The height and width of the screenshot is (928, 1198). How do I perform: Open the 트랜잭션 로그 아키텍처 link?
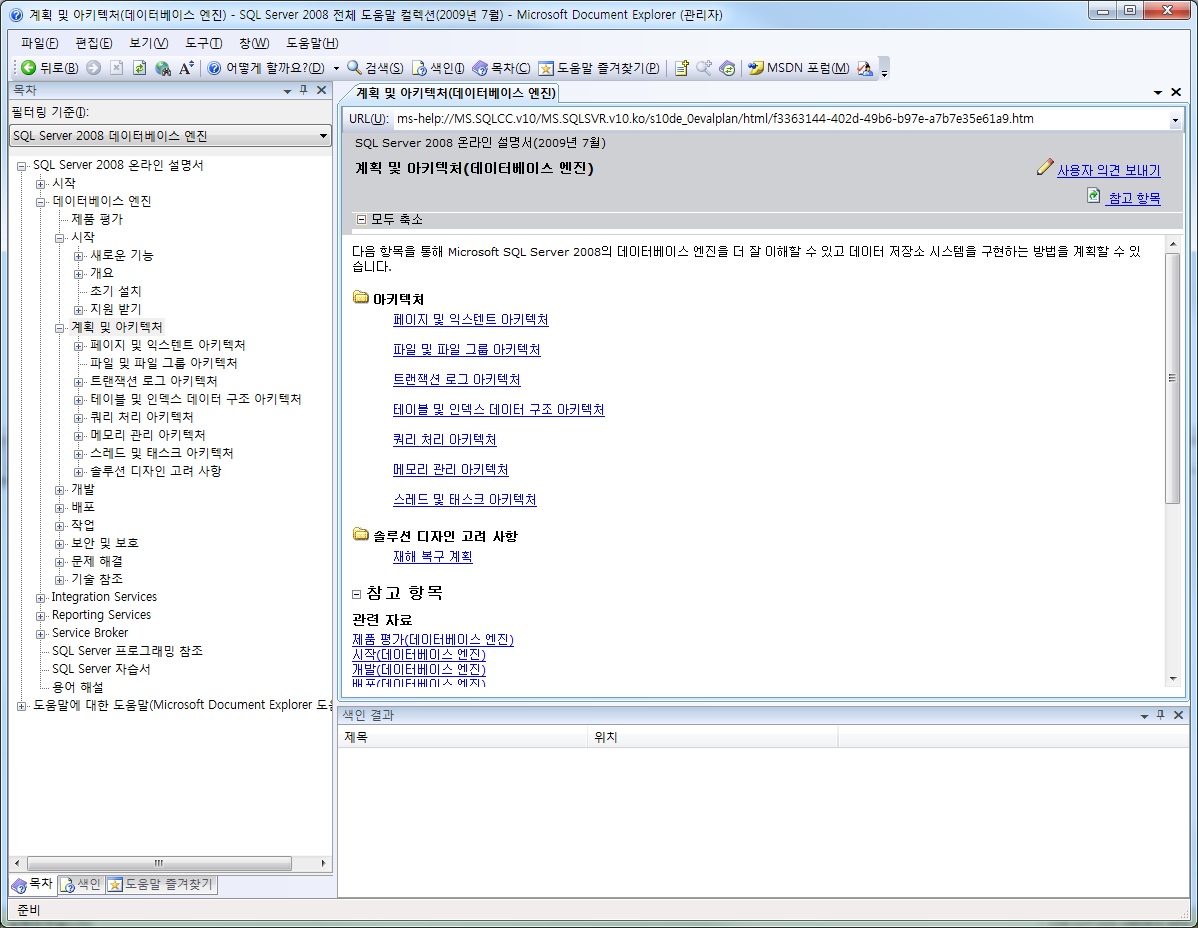click(x=457, y=380)
